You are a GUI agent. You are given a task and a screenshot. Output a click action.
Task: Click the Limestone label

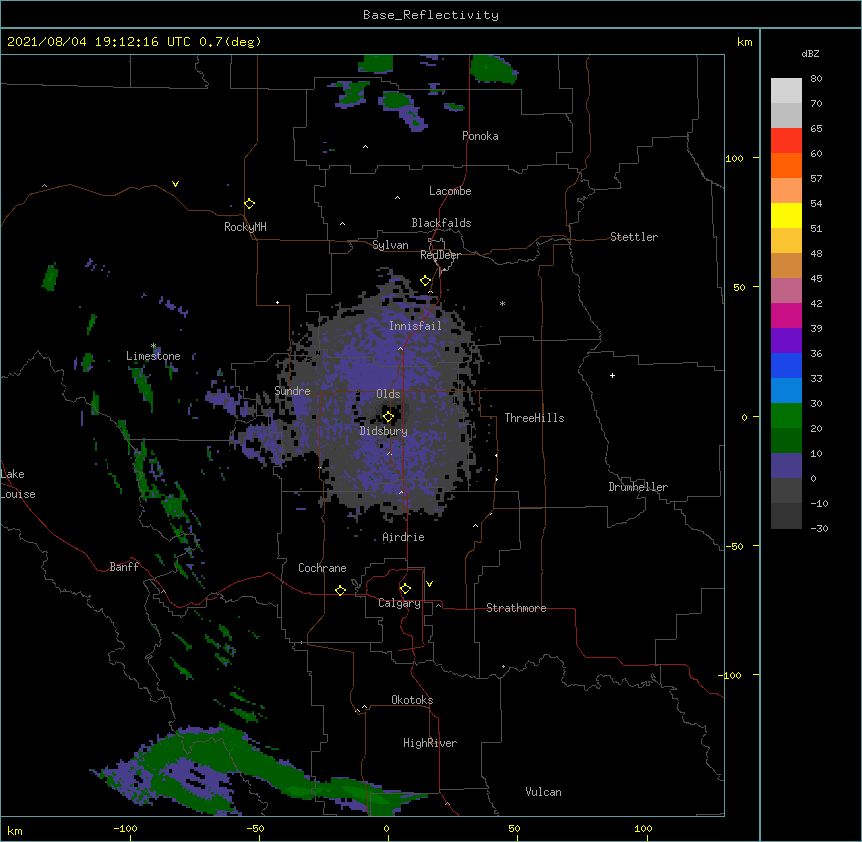(x=153, y=356)
